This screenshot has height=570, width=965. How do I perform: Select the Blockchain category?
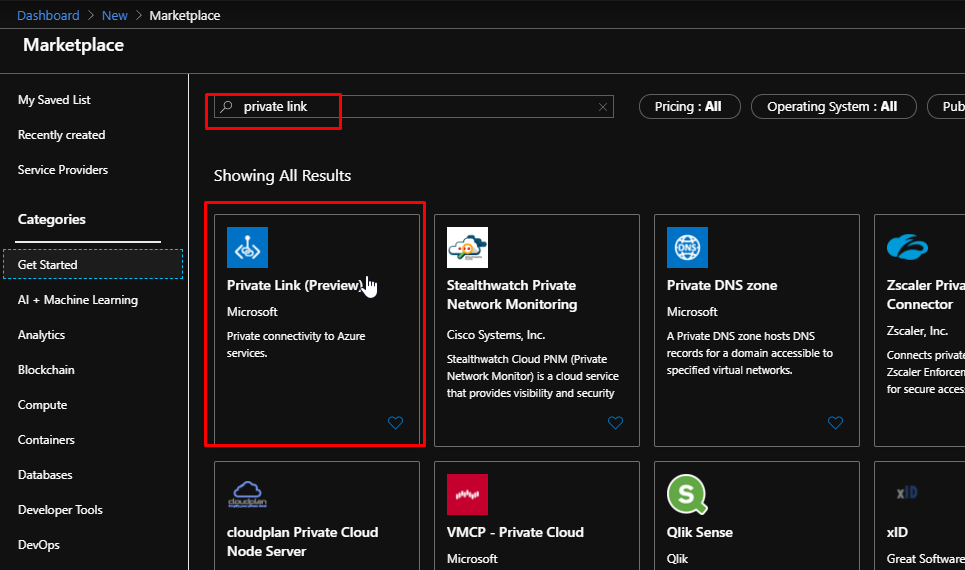tap(46, 370)
